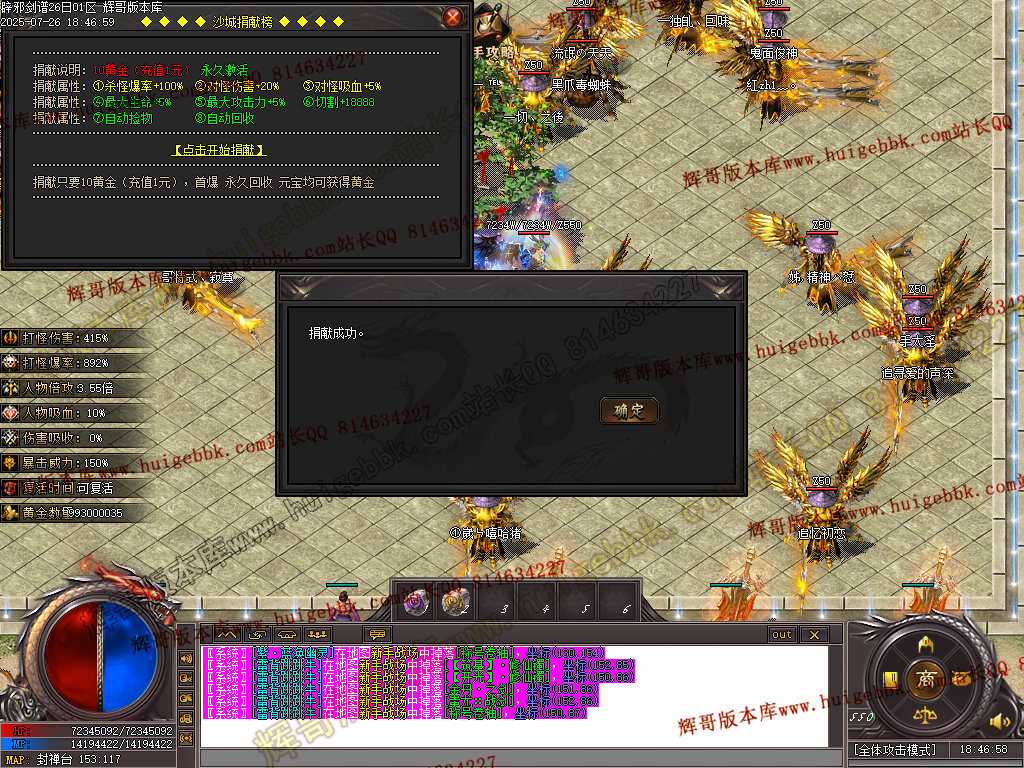
Task: Click the center 商 shop button
Action: tap(925, 679)
